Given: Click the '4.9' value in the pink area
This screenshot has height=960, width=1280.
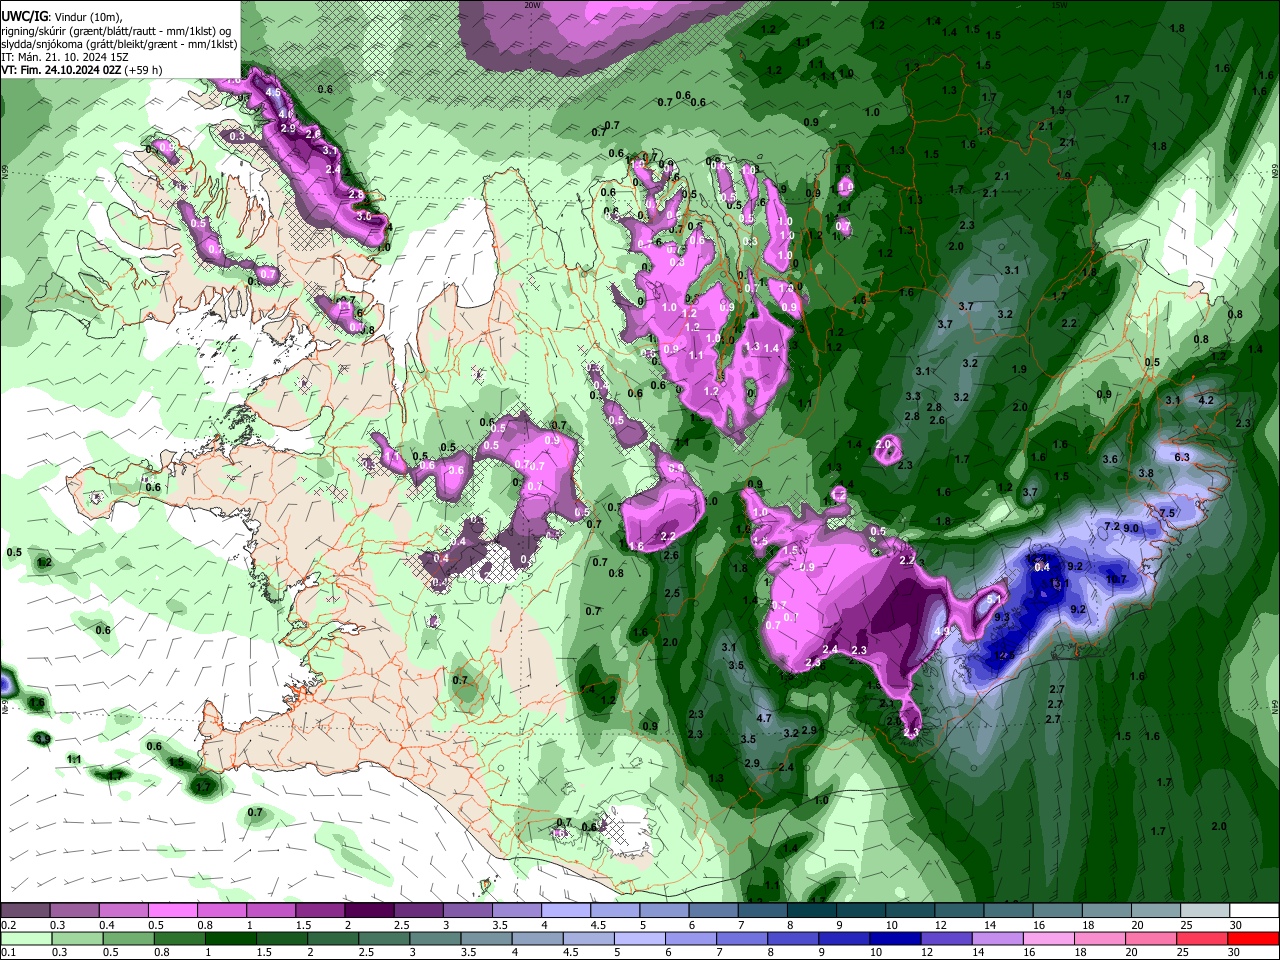Looking at the screenshot, I should (x=941, y=632).
